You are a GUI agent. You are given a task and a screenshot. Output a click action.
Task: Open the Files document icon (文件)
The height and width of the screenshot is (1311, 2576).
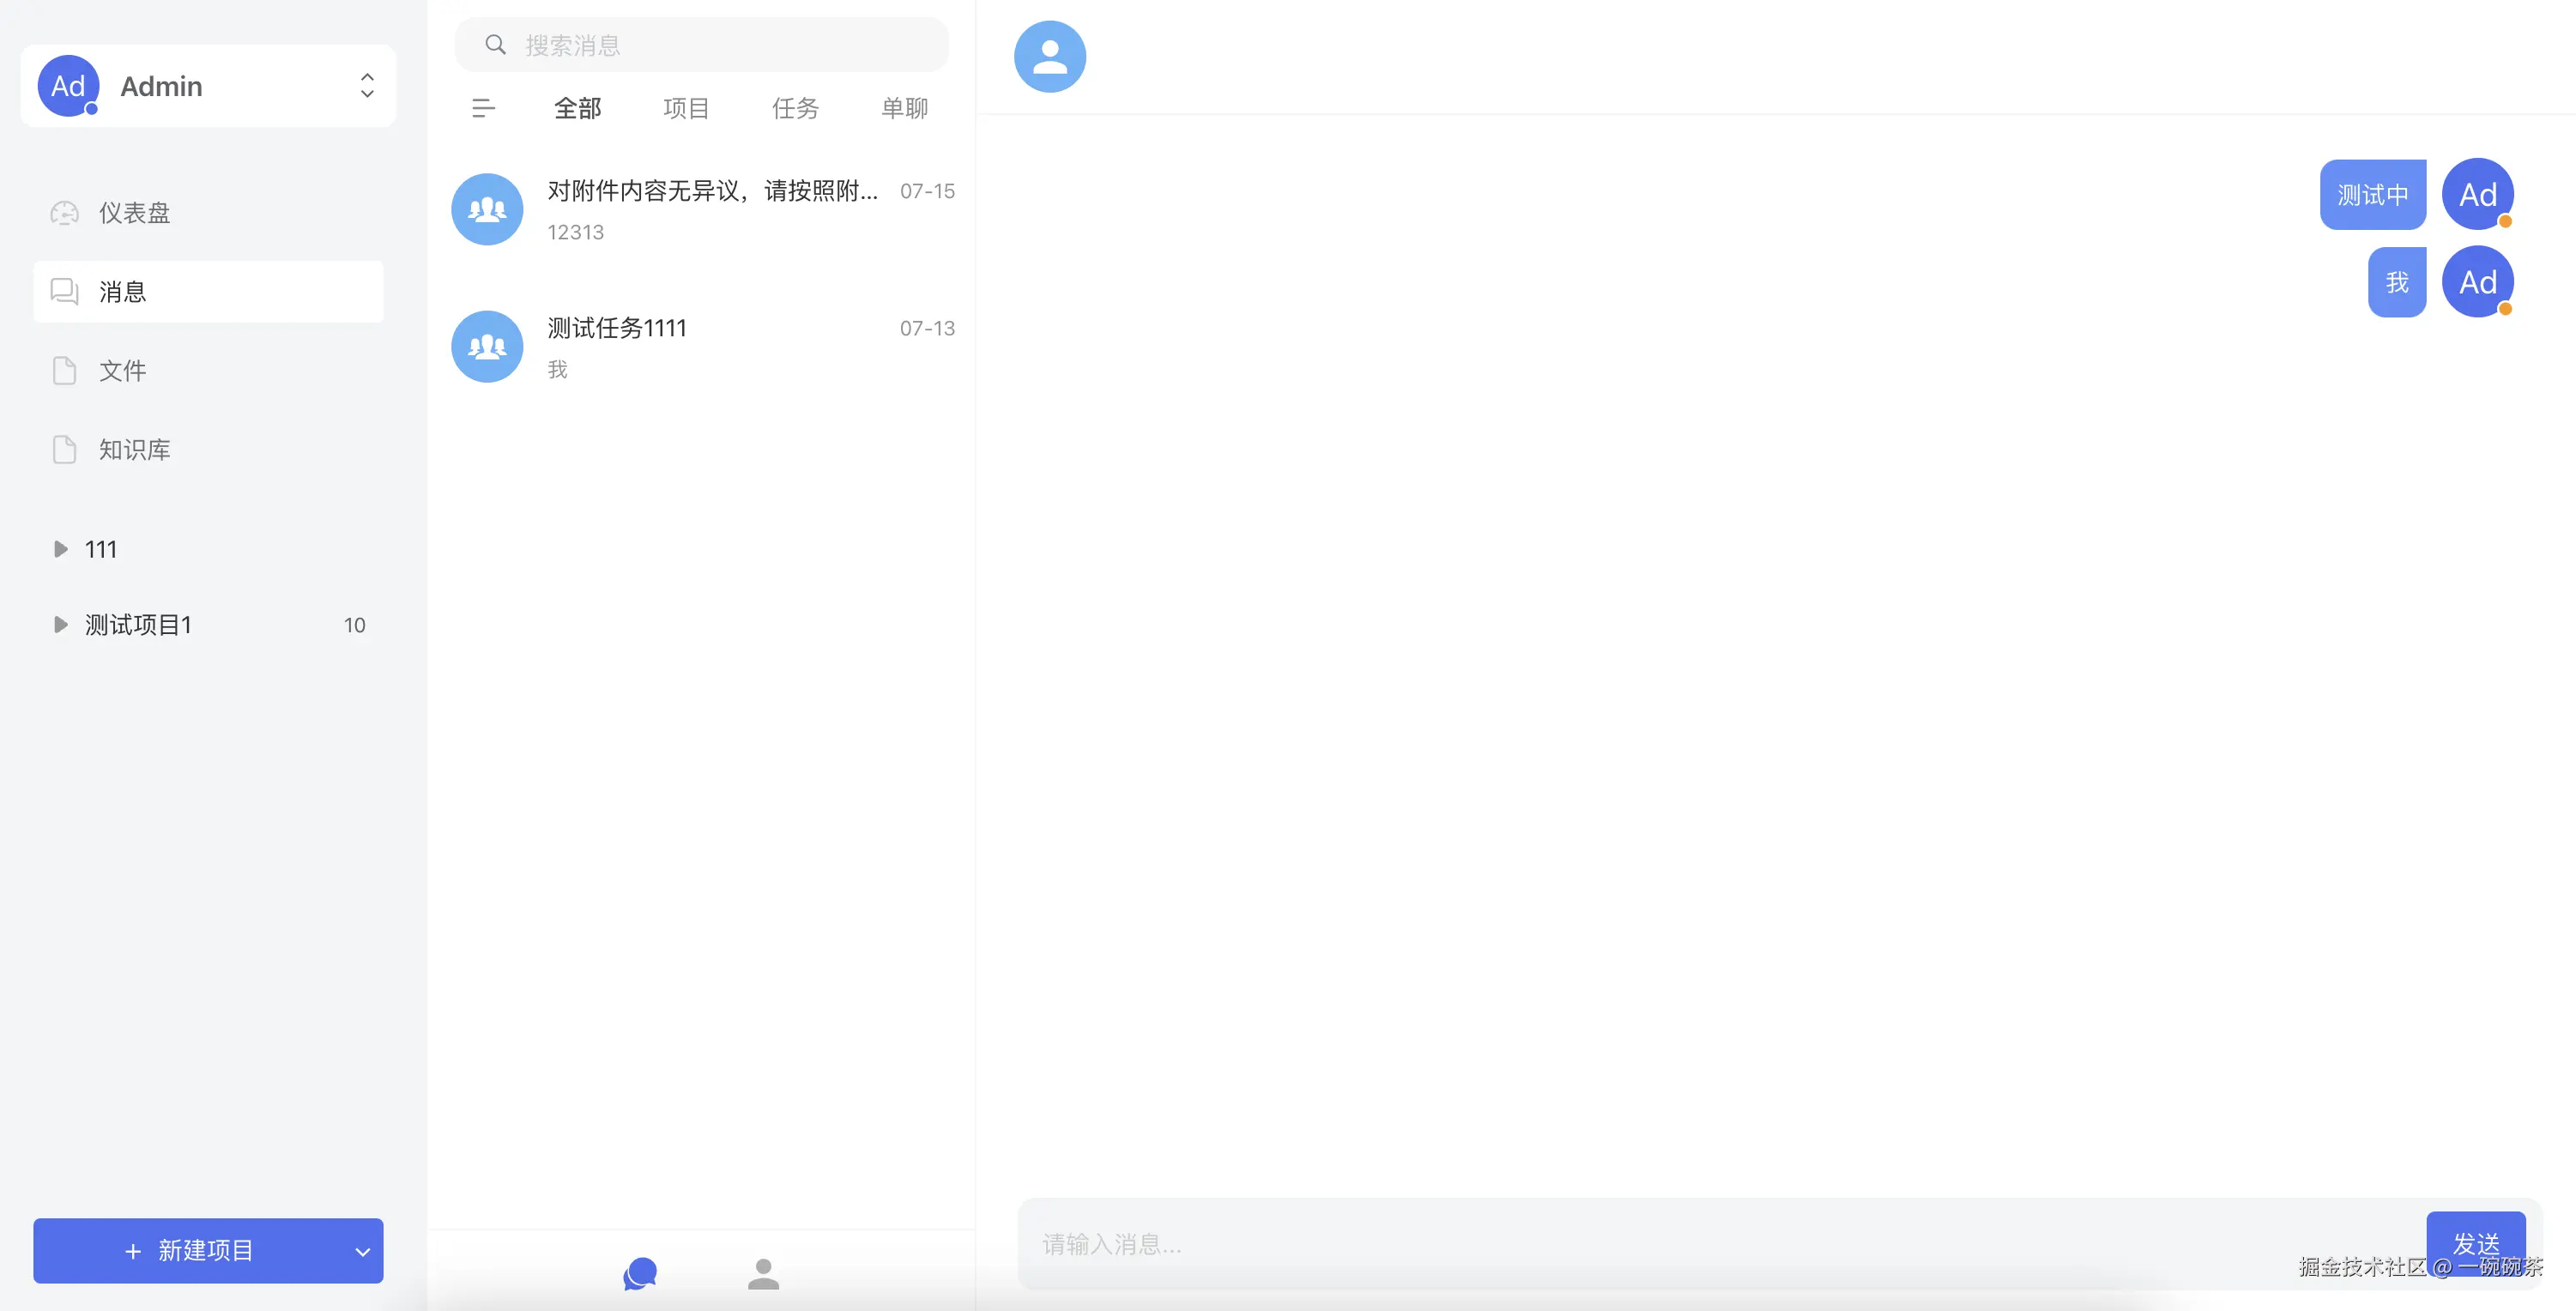[x=64, y=371]
